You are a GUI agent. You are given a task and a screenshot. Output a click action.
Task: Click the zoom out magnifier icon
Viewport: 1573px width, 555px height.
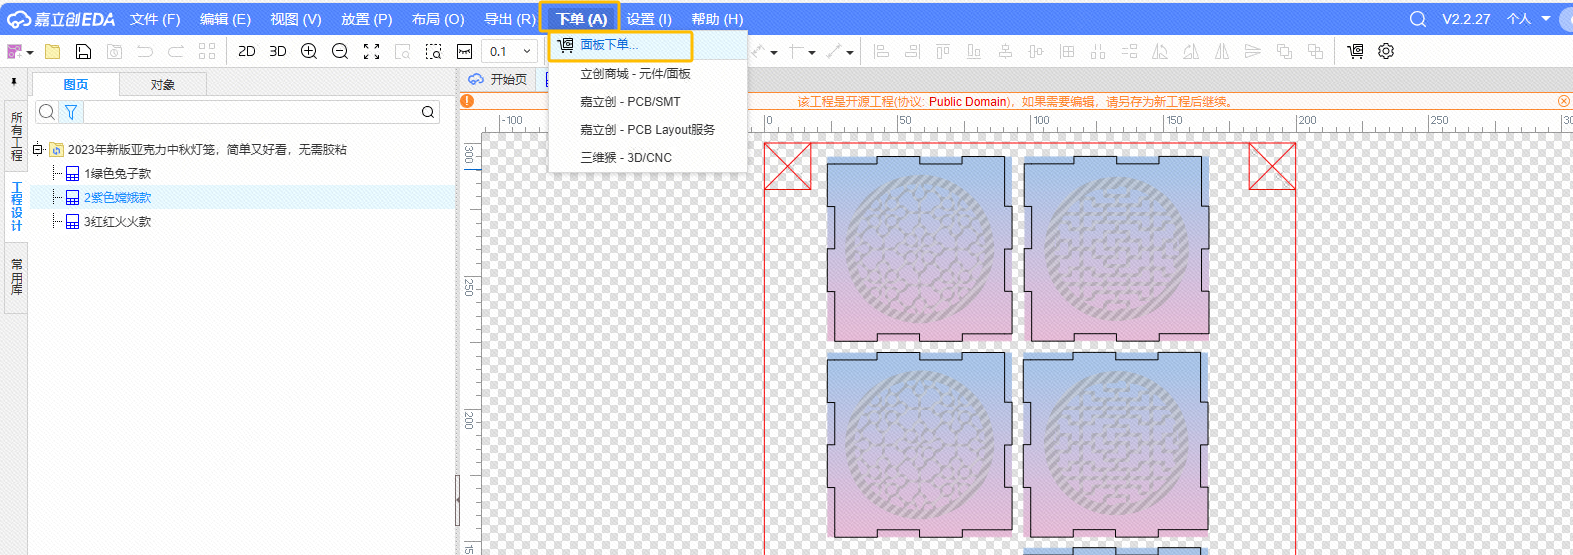[340, 51]
